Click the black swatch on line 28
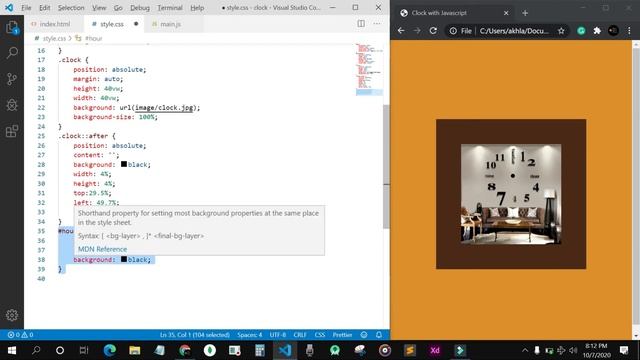Screen dimensions: 640x360 (124, 164)
